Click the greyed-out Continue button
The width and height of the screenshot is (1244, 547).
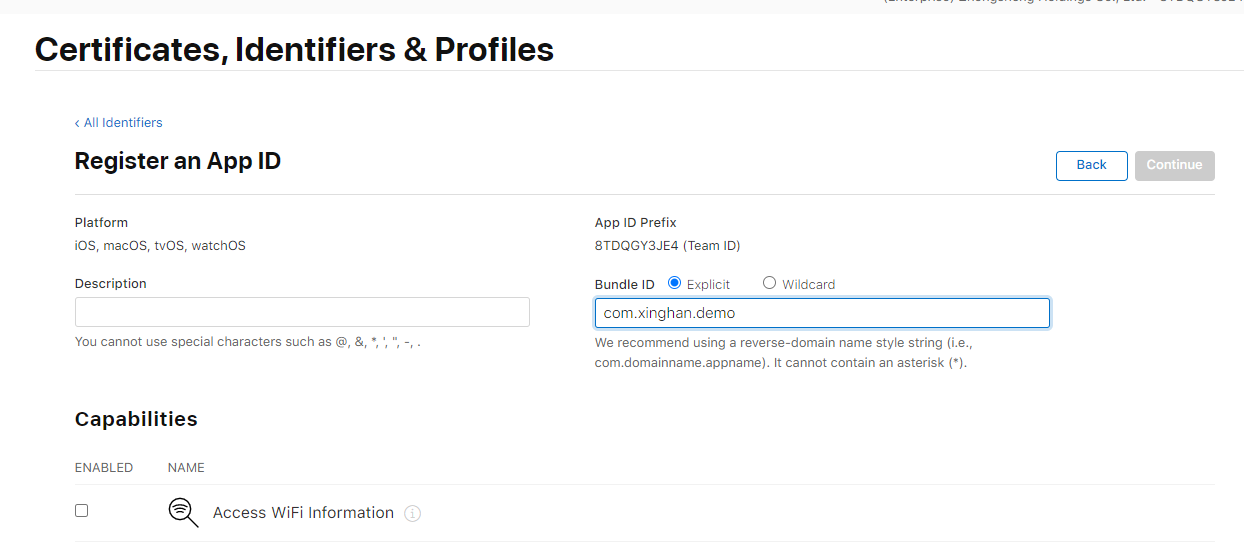(1174, 165)
